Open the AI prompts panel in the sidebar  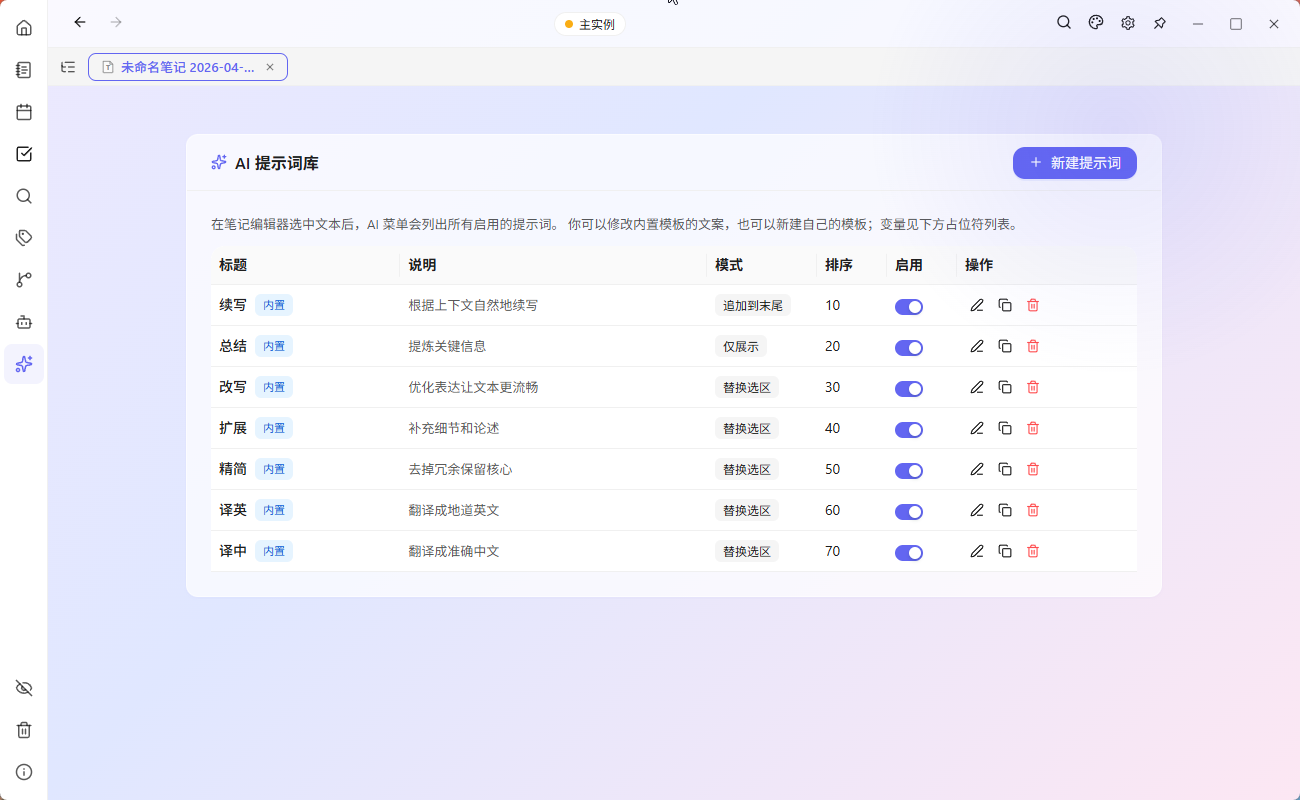24,363
